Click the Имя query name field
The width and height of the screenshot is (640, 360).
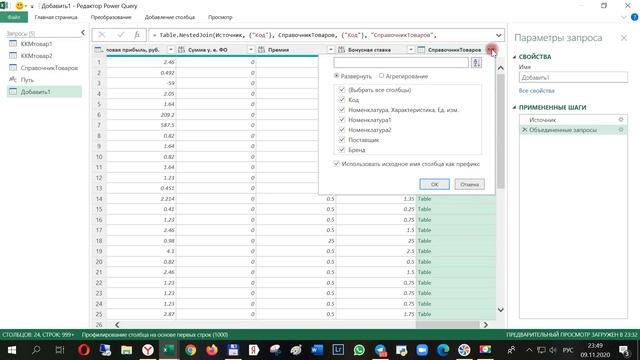pyautogui.click(x=573, y=77)
